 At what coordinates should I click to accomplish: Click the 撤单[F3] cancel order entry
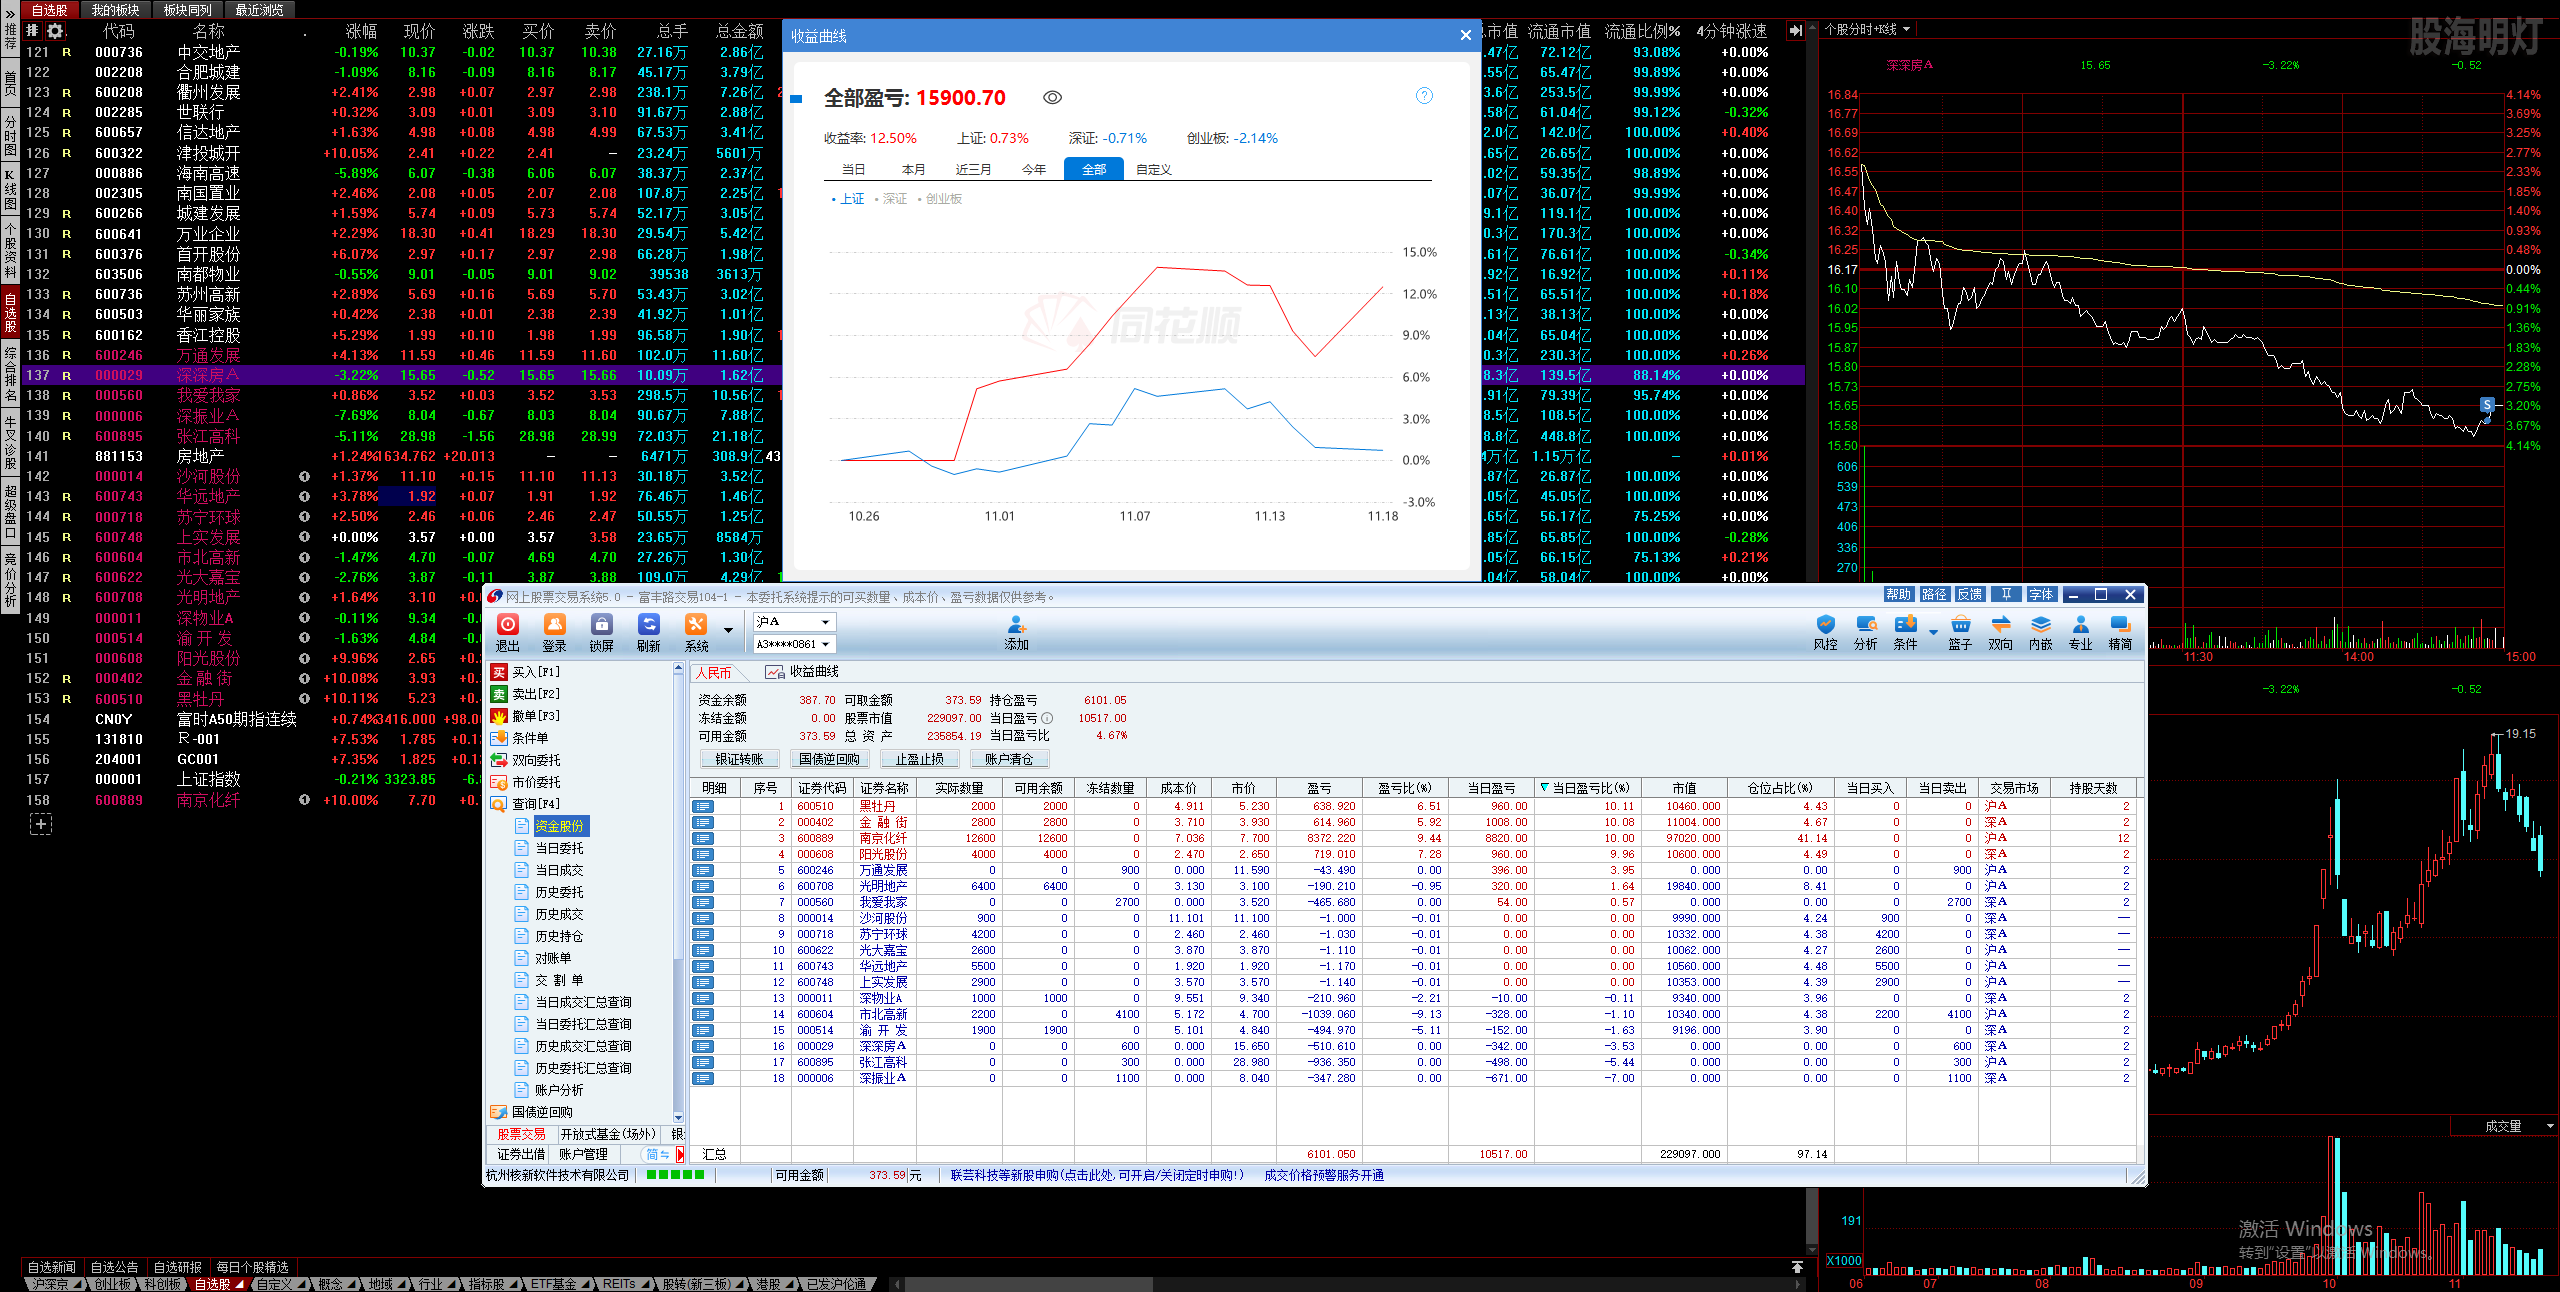coord(526,716)
